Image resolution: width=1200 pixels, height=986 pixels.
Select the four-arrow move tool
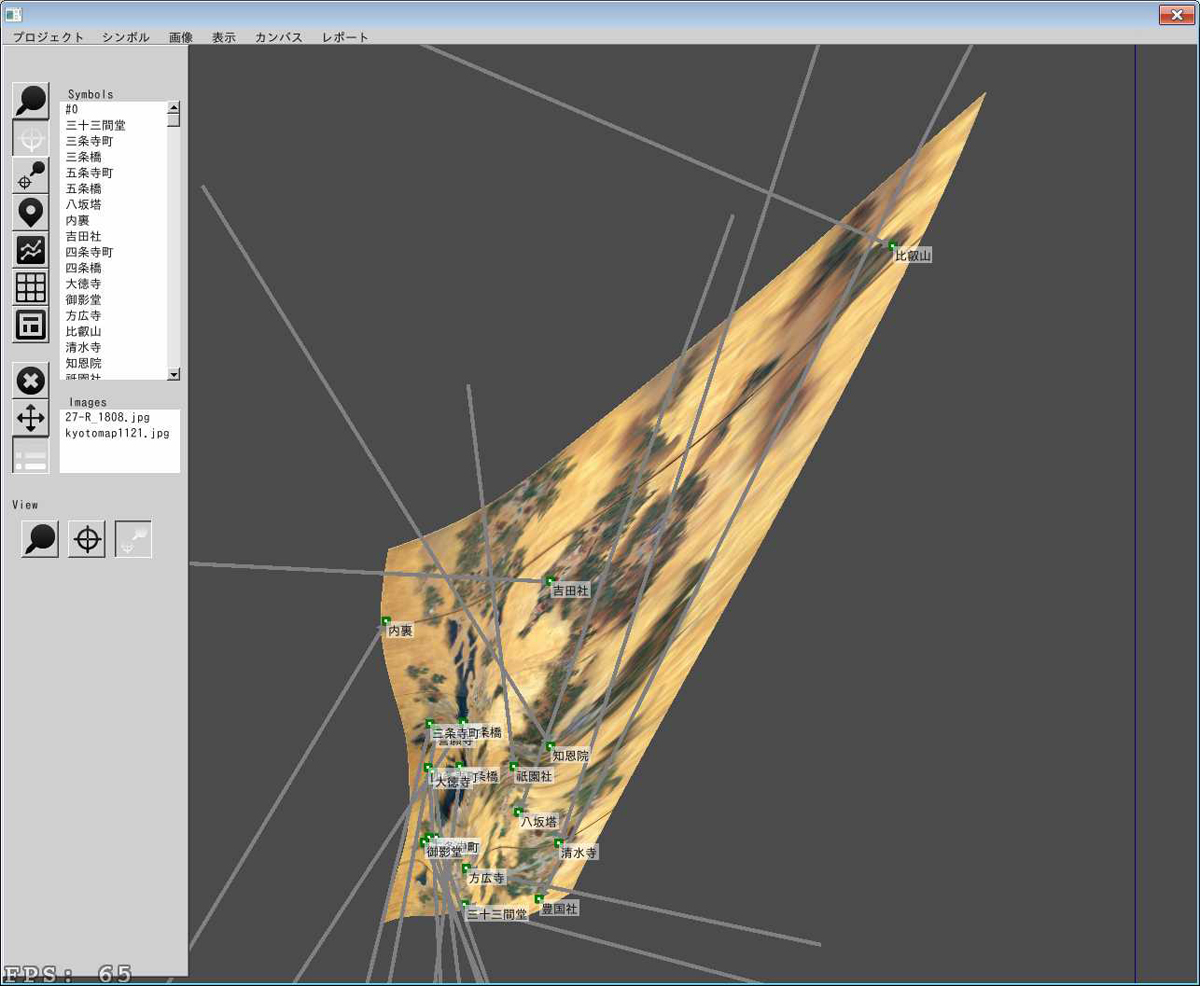[31, 418]
